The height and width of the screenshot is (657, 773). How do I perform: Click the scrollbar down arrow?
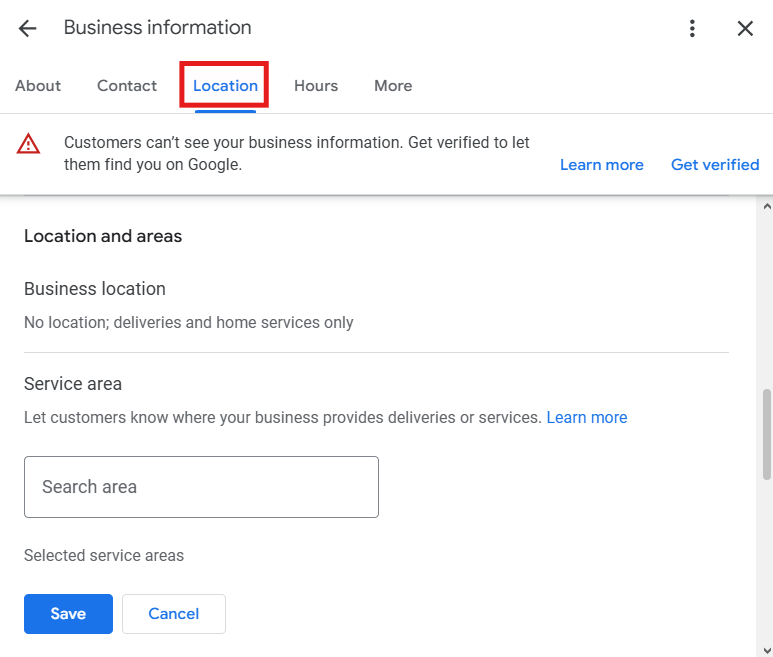tap(766, 648)
